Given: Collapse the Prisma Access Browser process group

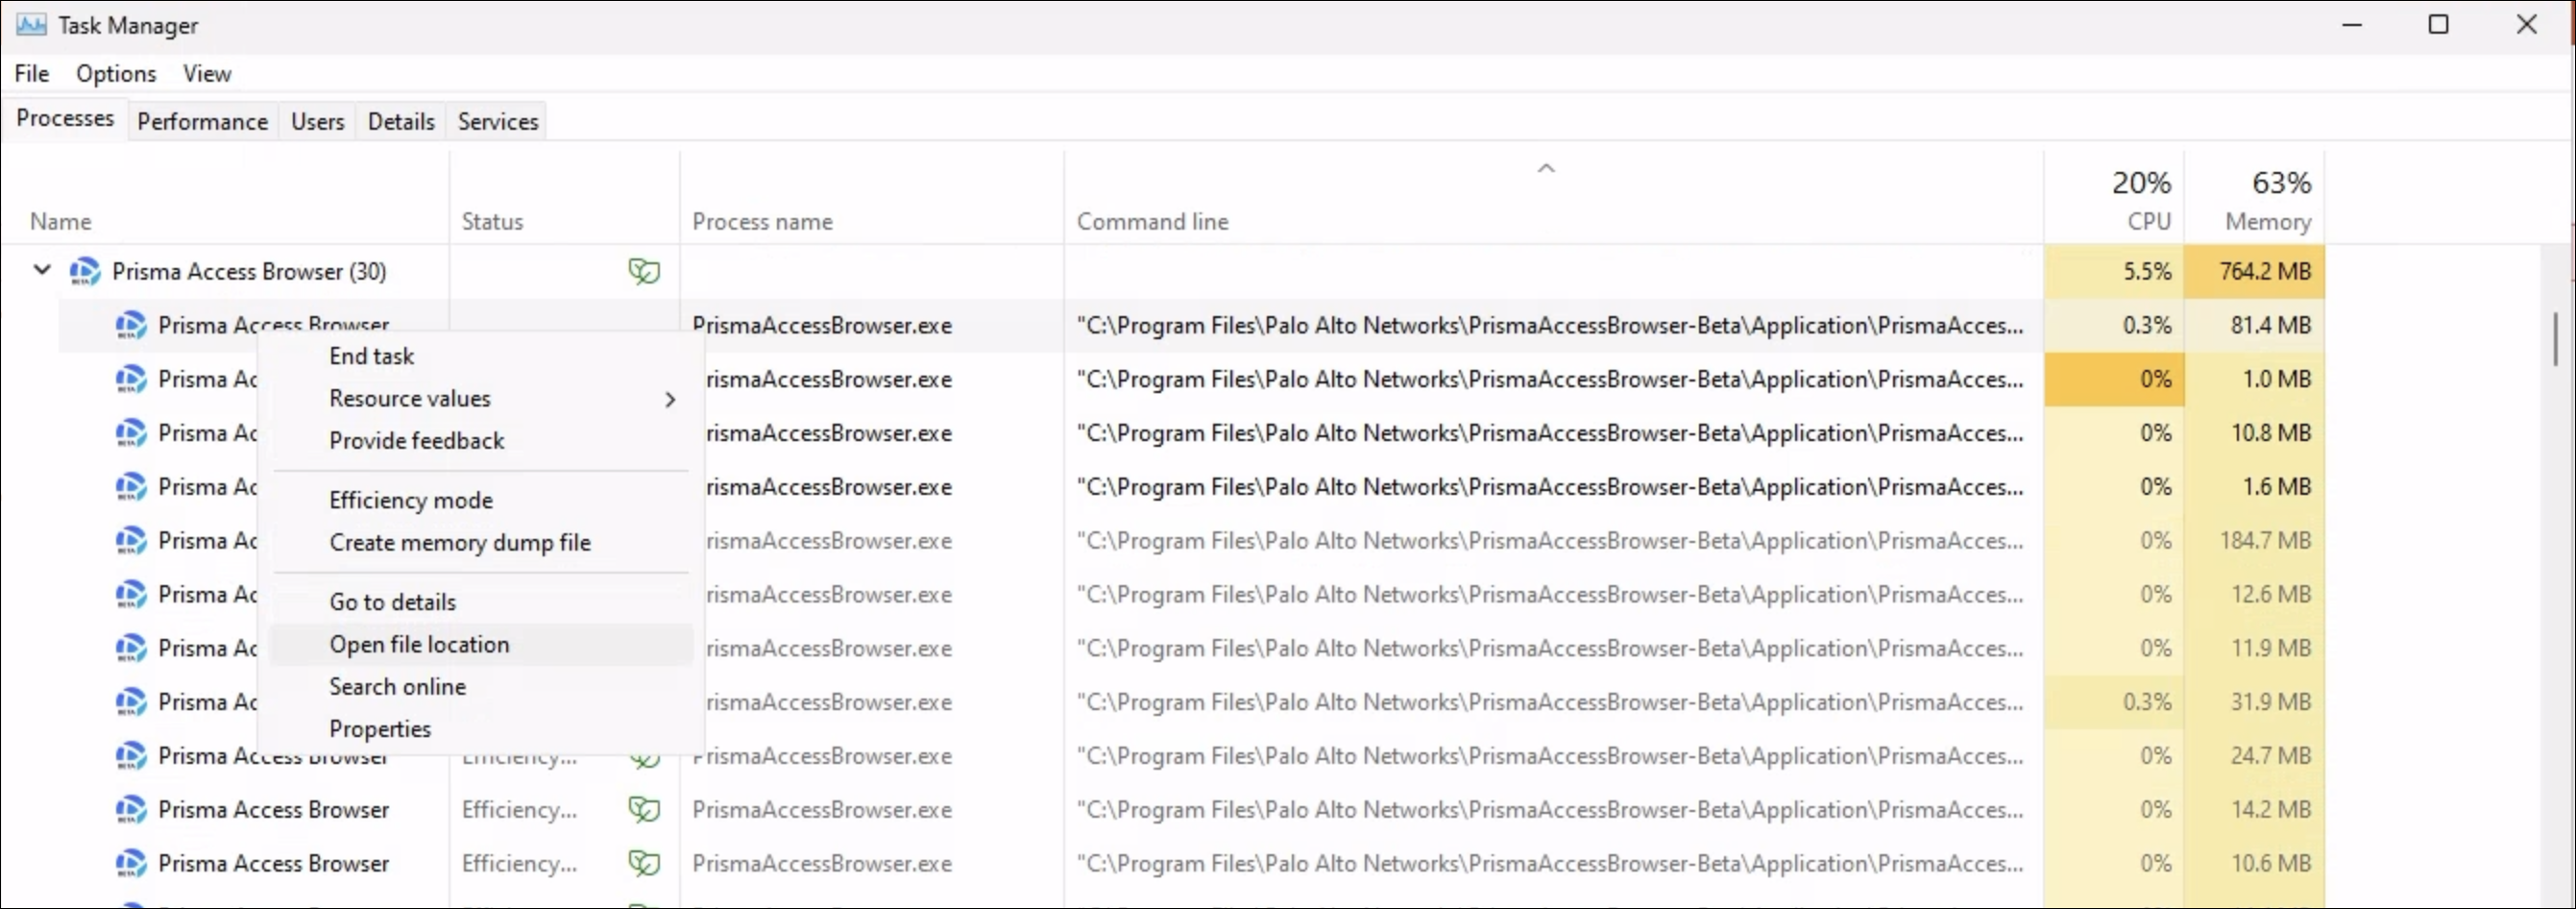Looking at the screenshot, I should tap(42, 270).
